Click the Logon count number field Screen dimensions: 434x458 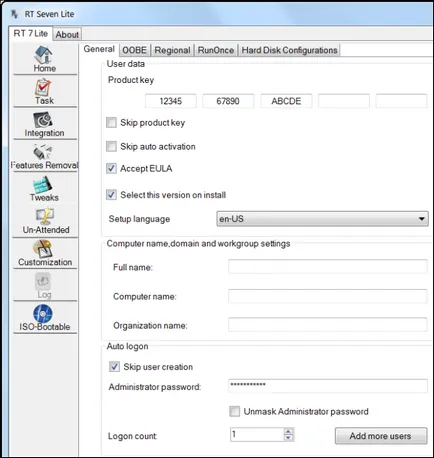(257, 434)
